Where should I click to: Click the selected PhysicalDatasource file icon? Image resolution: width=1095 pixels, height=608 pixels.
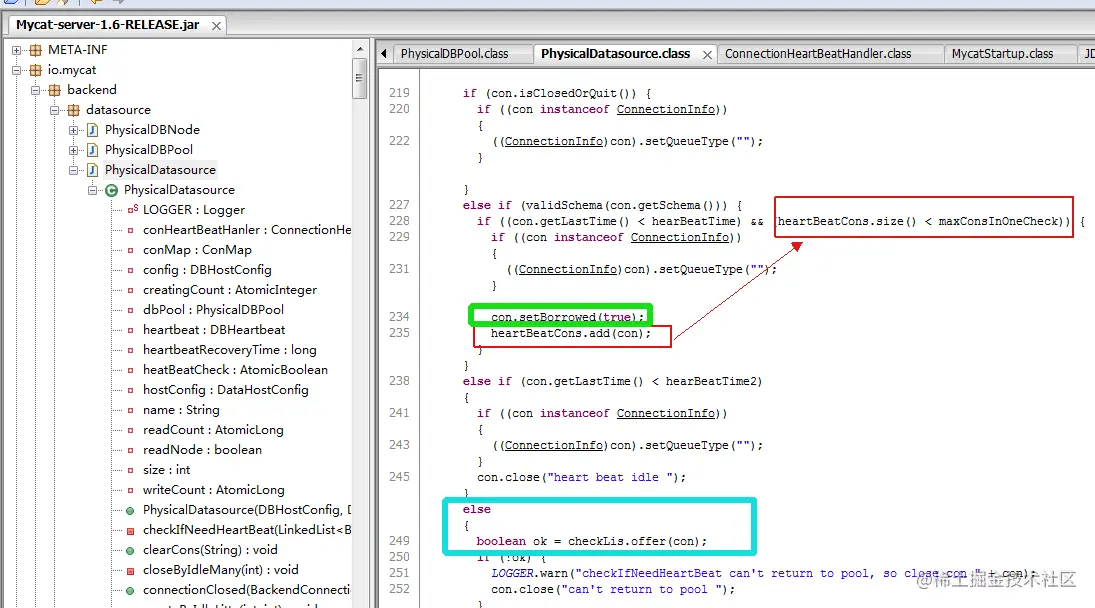(92, 170)
